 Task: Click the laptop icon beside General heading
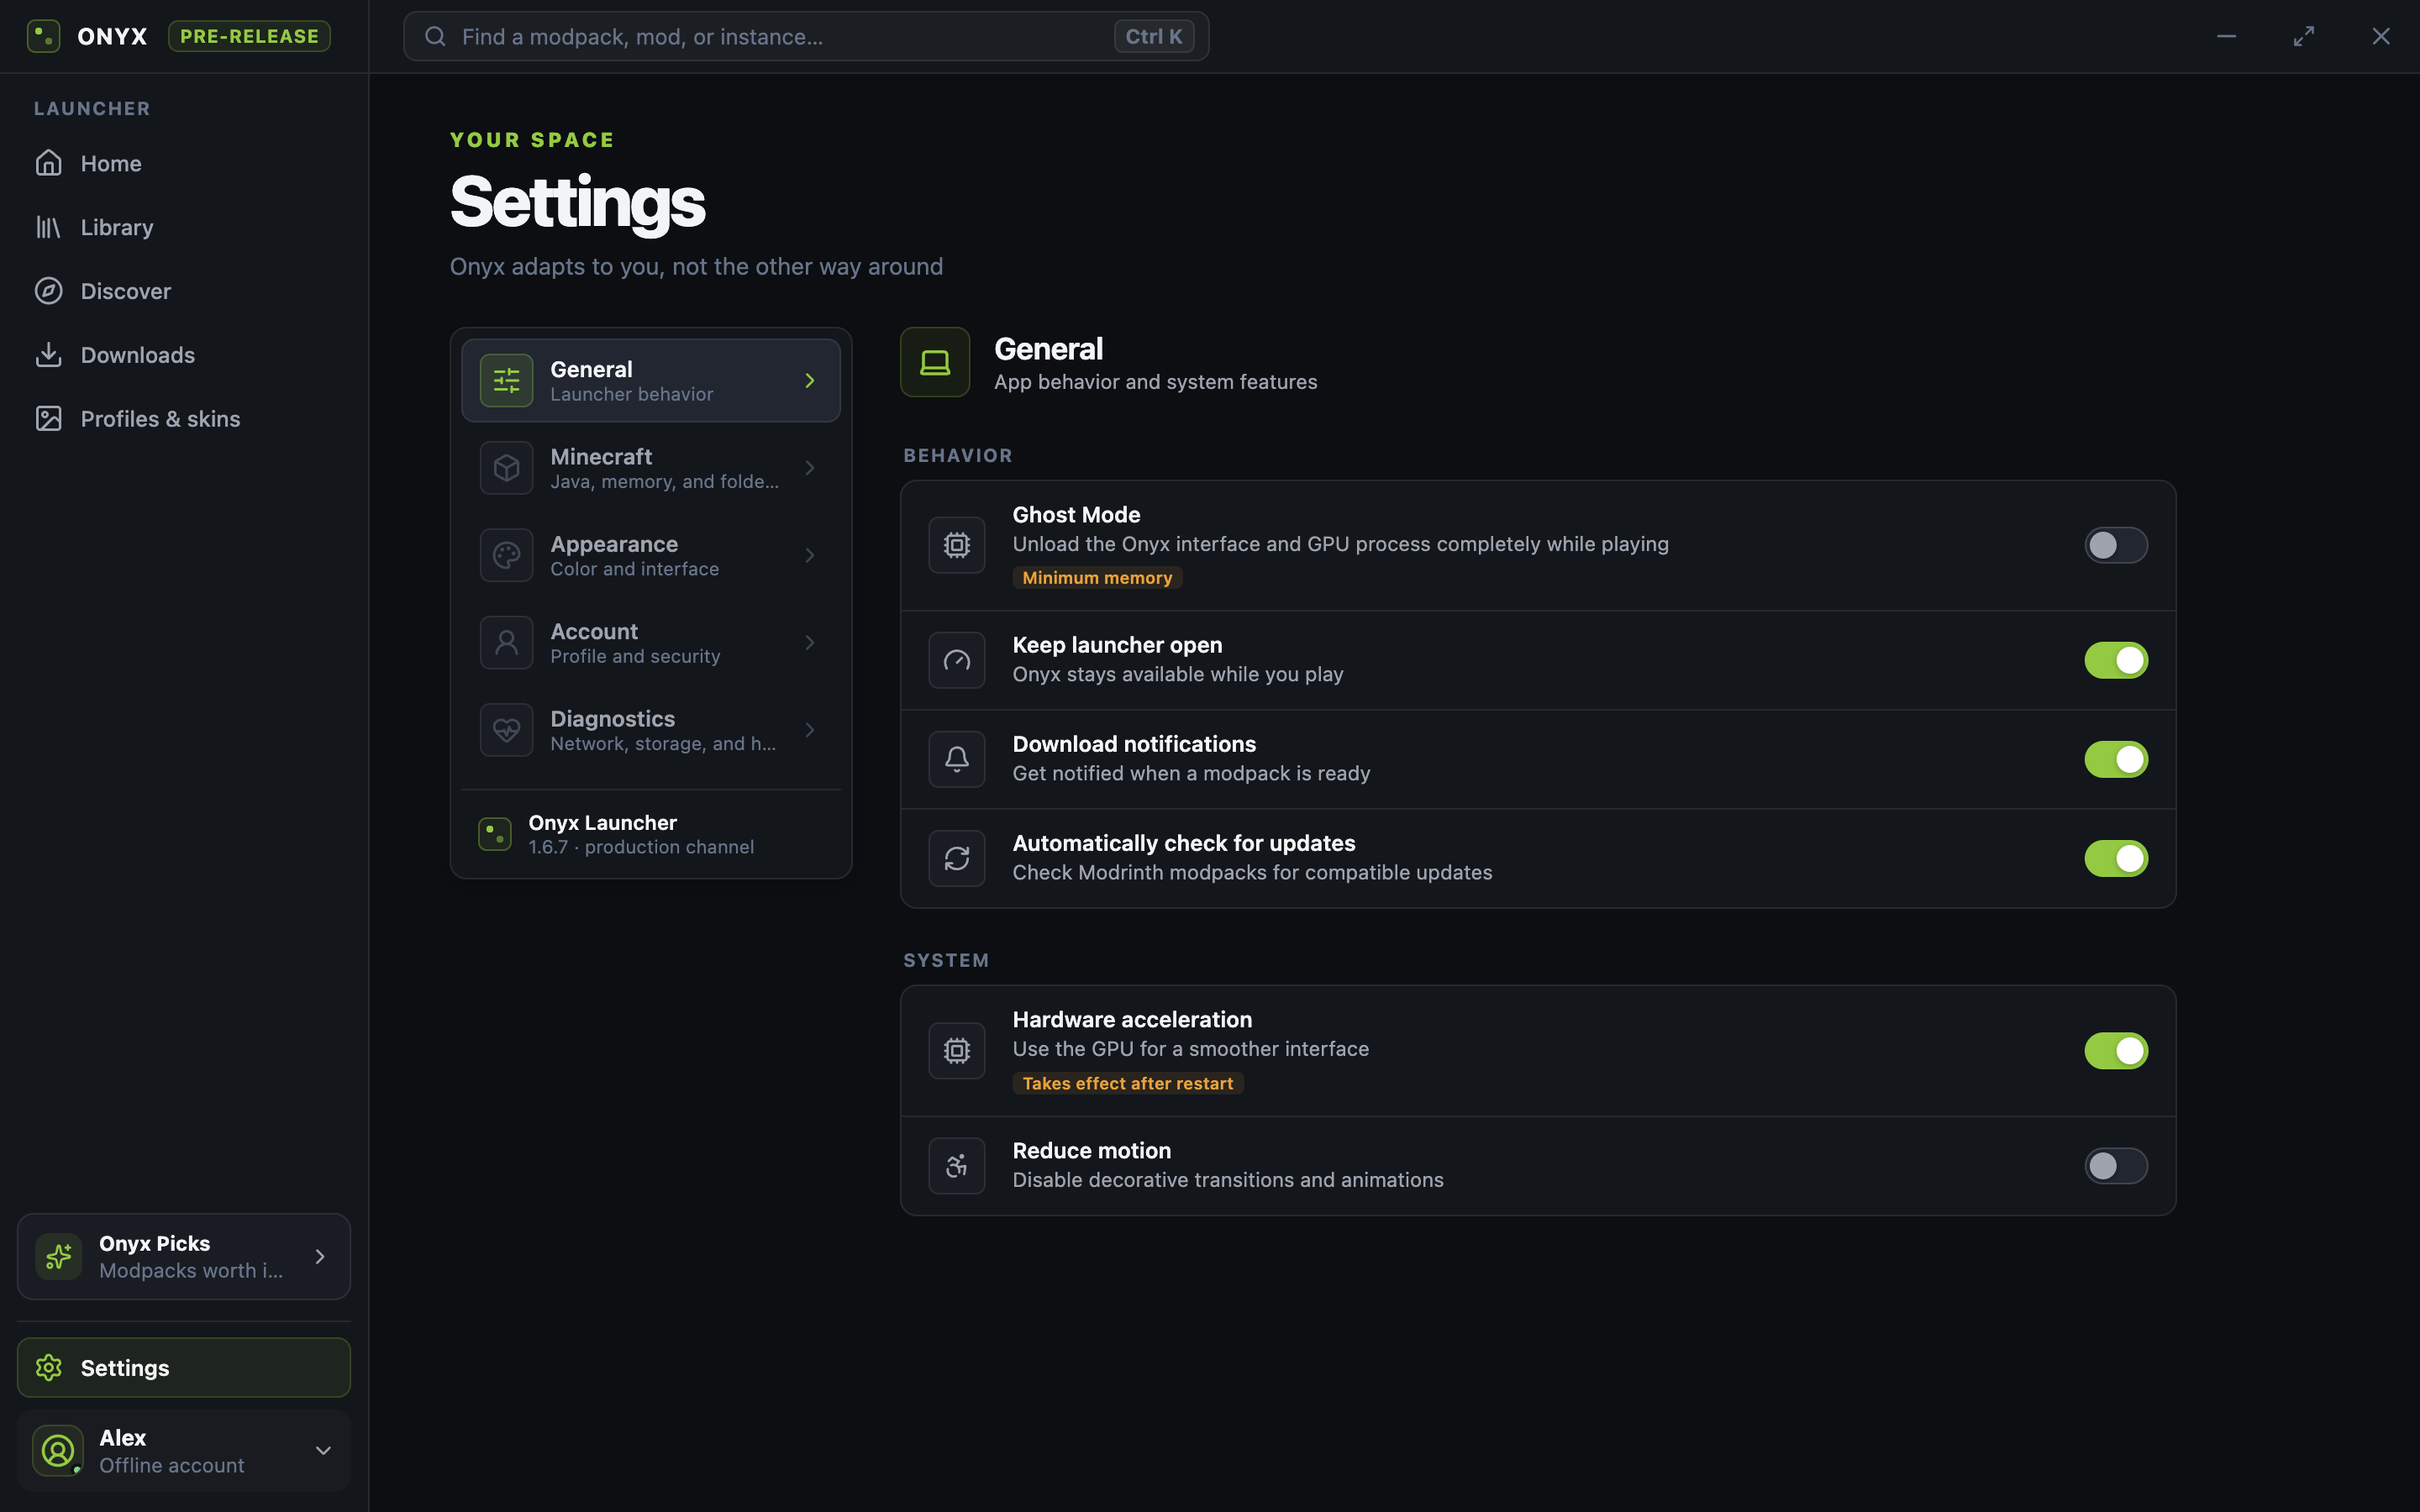935,362
